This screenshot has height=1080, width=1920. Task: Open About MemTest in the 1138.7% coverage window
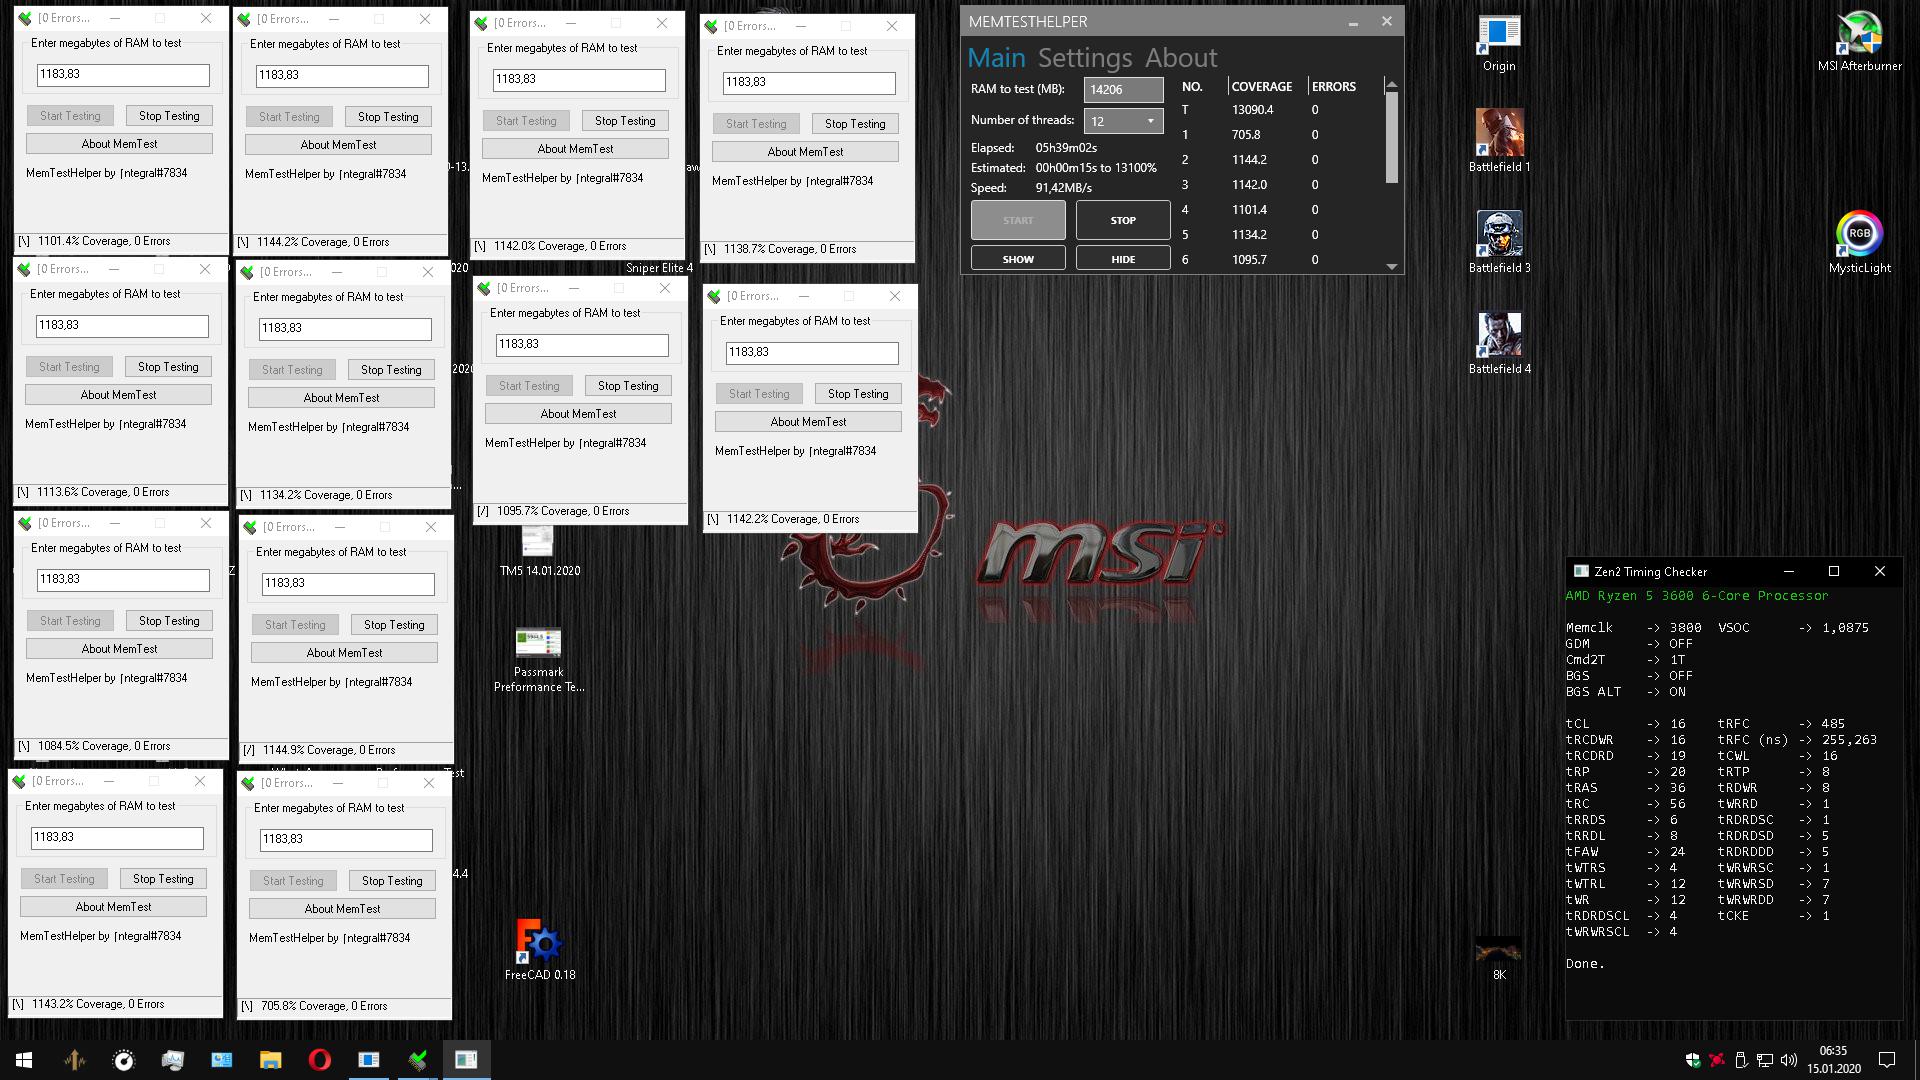pyautogui.click(x=805, y=151)
